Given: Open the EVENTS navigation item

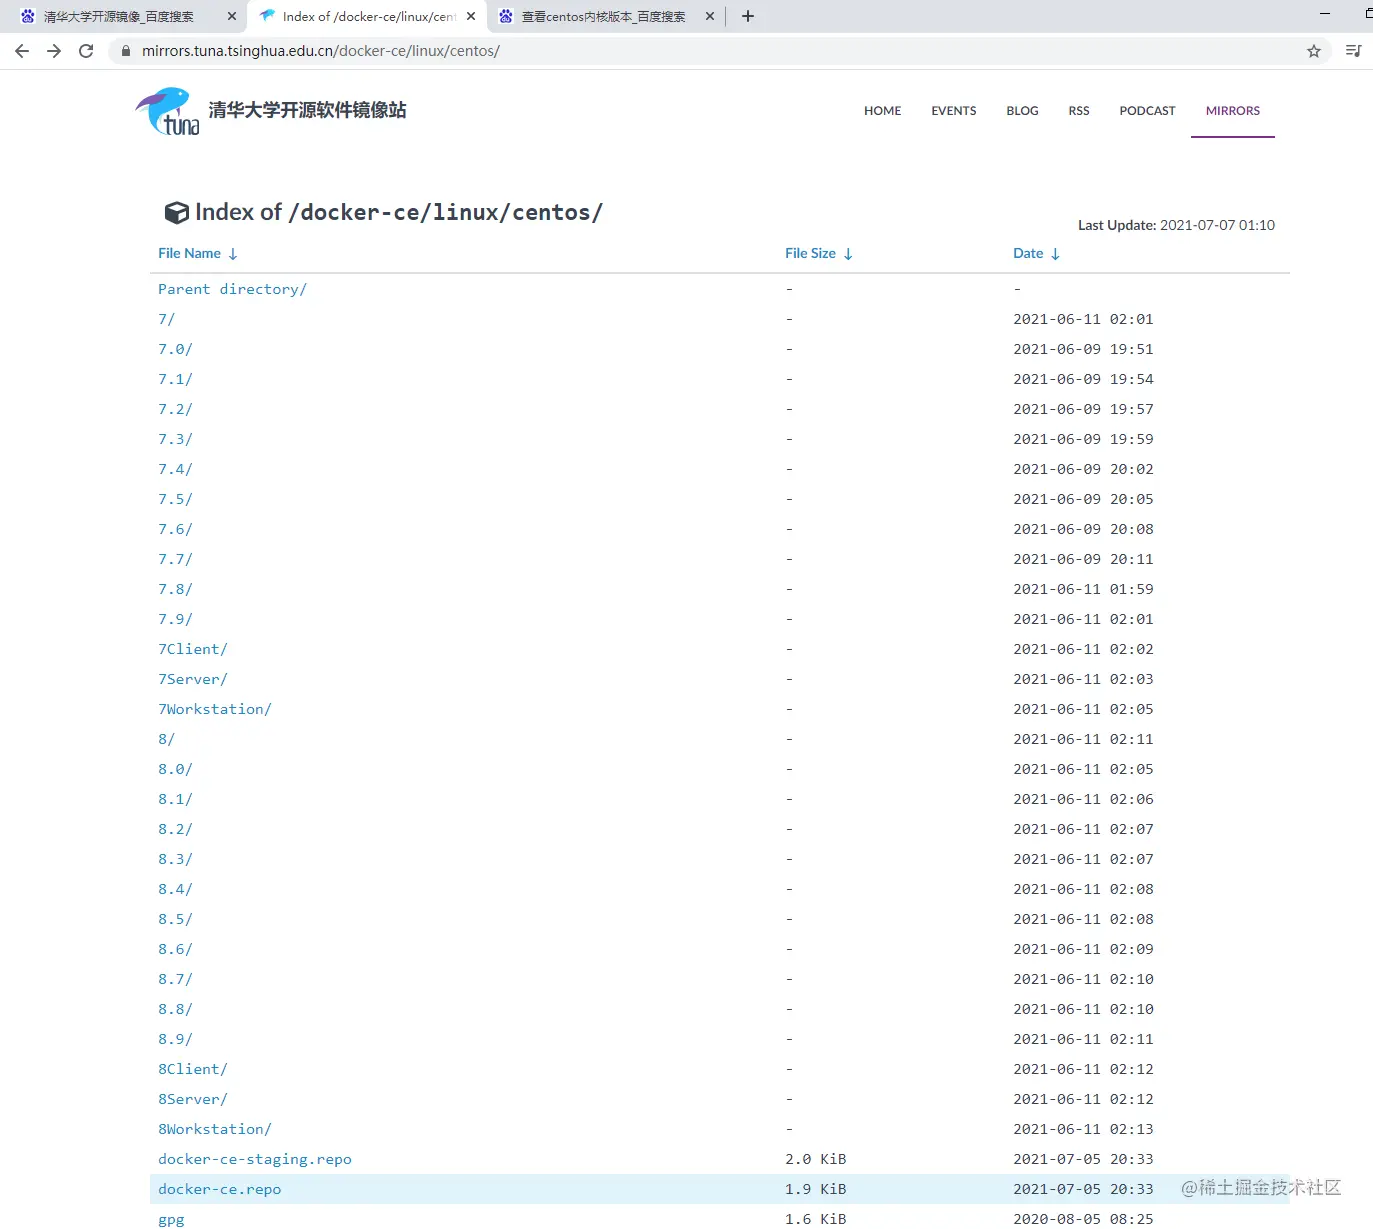Looking at the screenshot, I should point(954,111).
